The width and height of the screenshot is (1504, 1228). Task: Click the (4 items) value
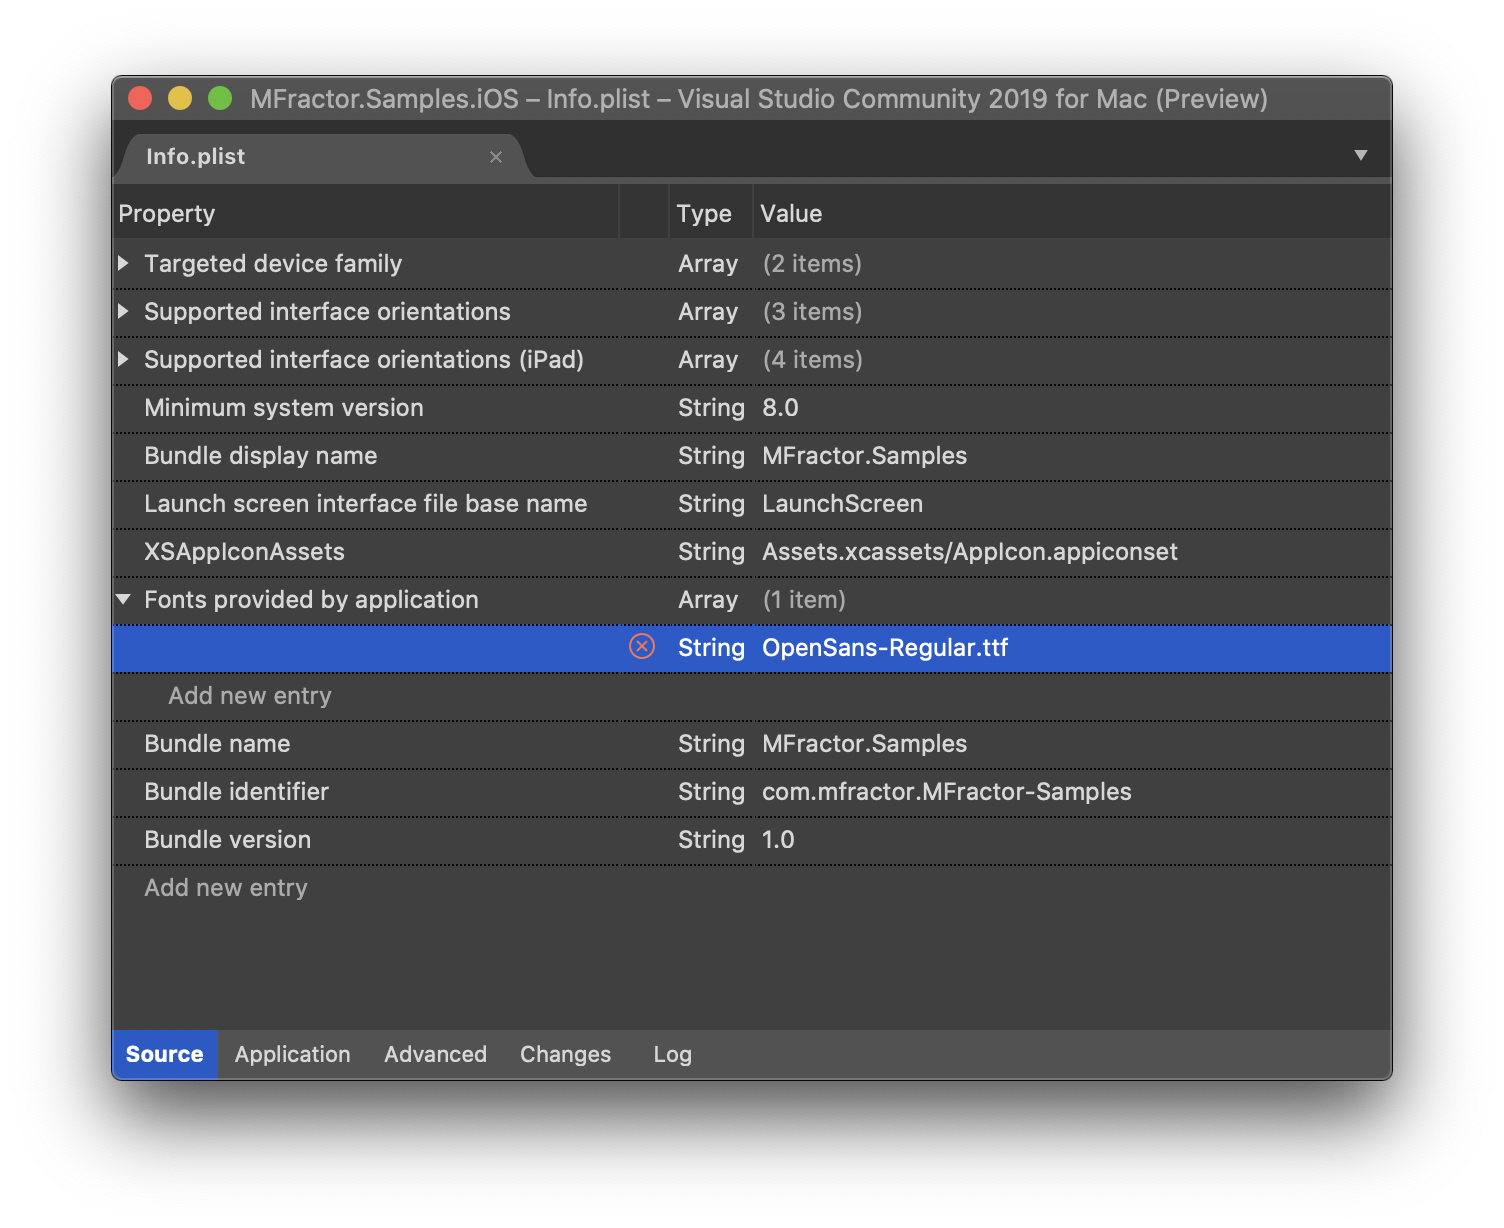(812, 359)
